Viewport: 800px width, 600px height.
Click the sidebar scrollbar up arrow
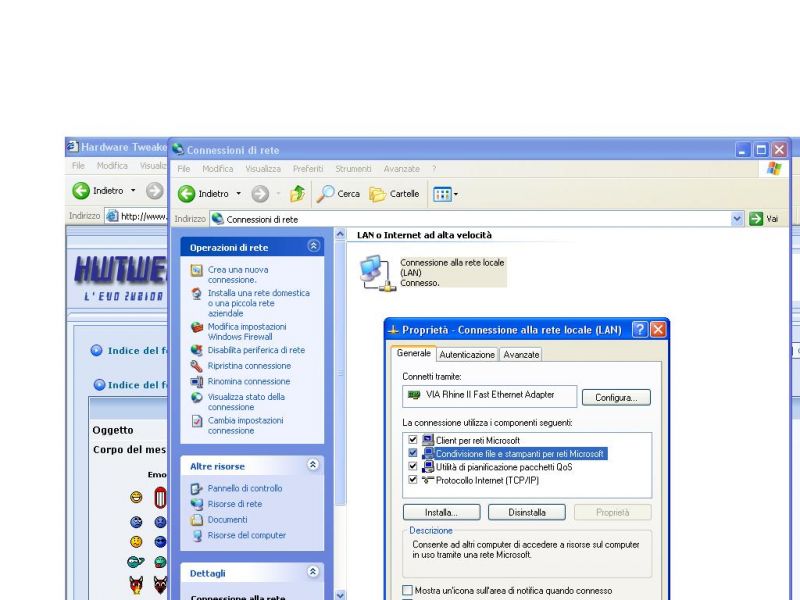(340, 234)
